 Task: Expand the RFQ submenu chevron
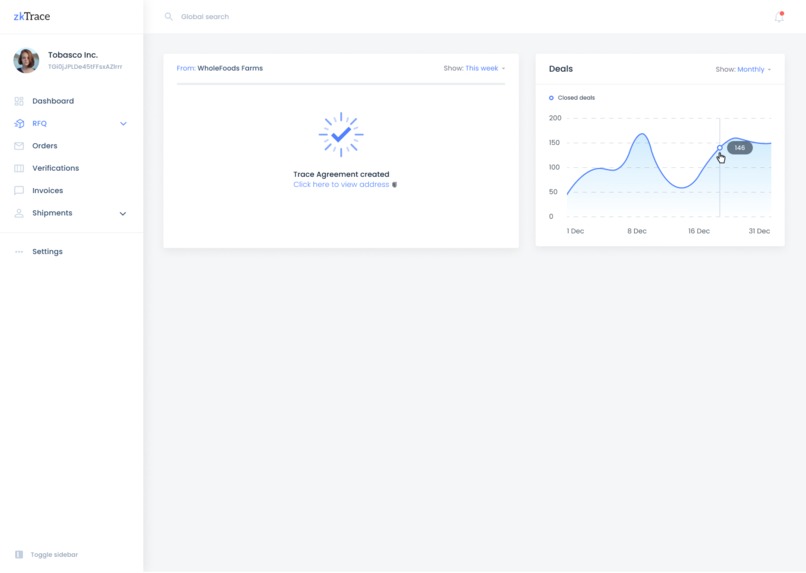click(123, 123)
